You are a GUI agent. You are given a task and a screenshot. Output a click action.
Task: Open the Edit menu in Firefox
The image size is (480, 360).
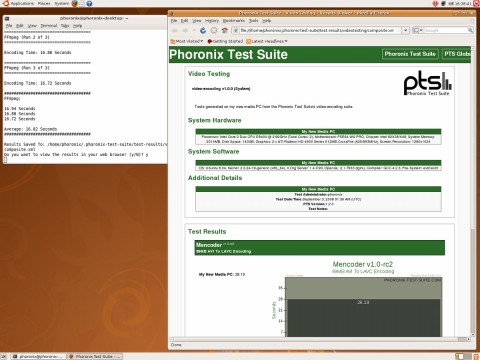click(184, 21)
